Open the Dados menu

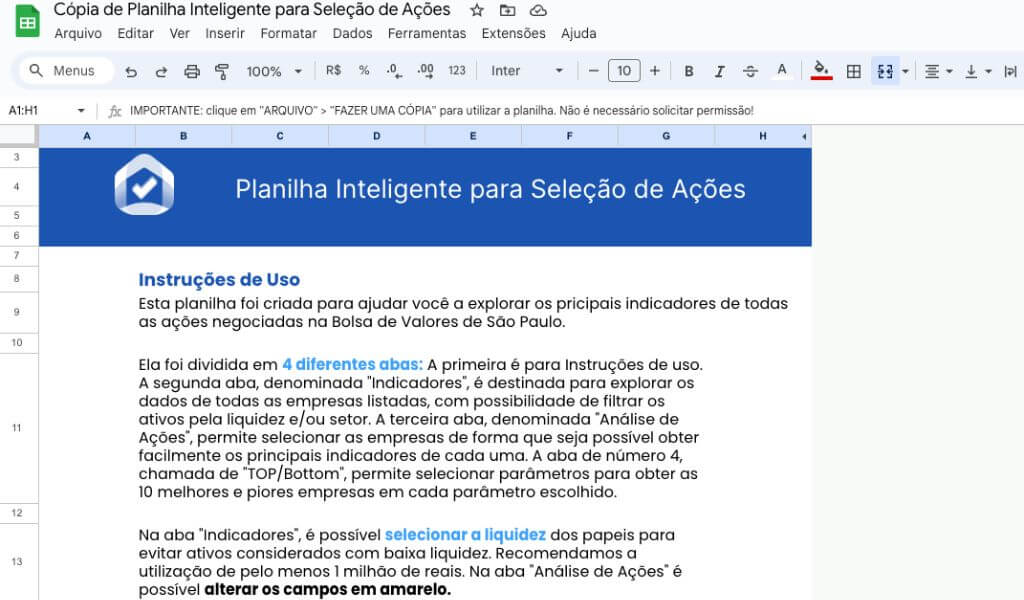pyautogui.click(x=352, y=33)
